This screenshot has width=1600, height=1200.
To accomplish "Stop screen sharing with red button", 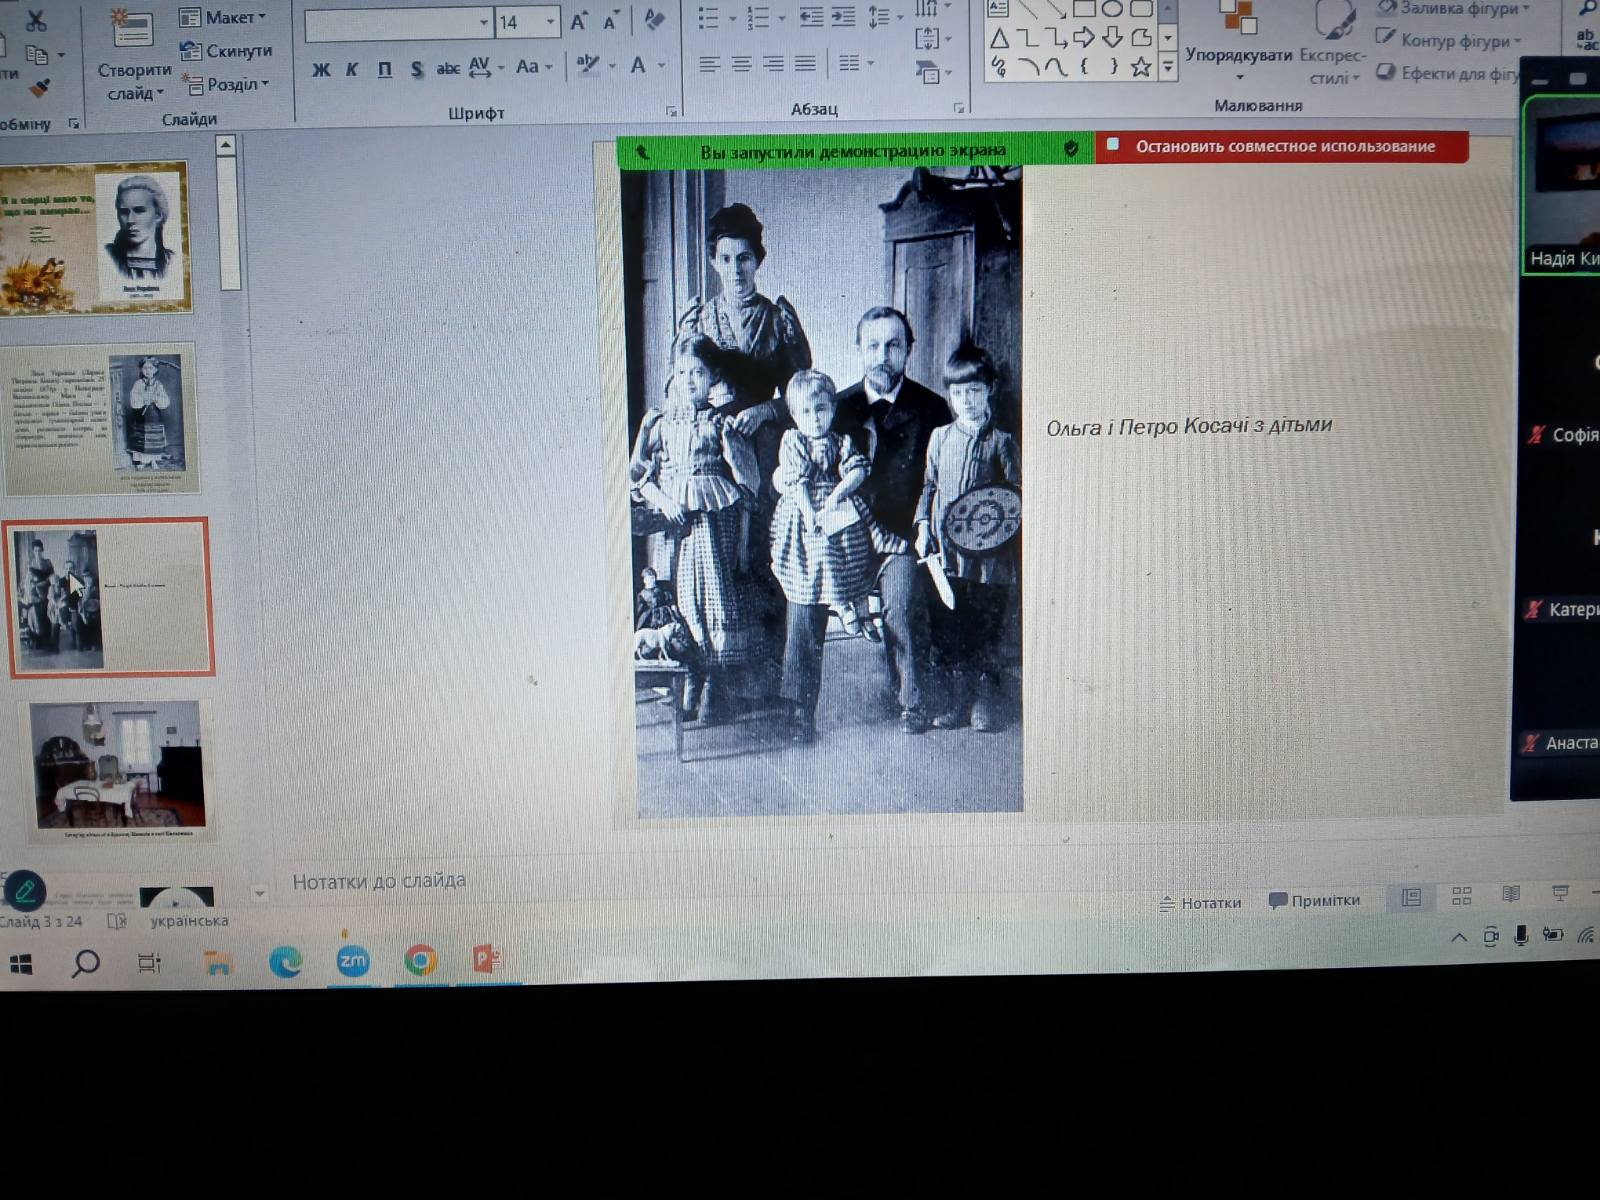I will point(1282,147).
